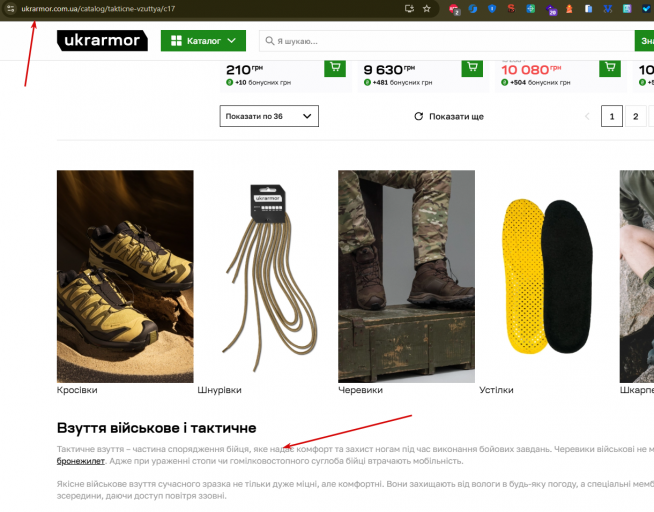Open the Каталог dropdown menu
This screenshot has height=512, width=654.
(203, 41)
